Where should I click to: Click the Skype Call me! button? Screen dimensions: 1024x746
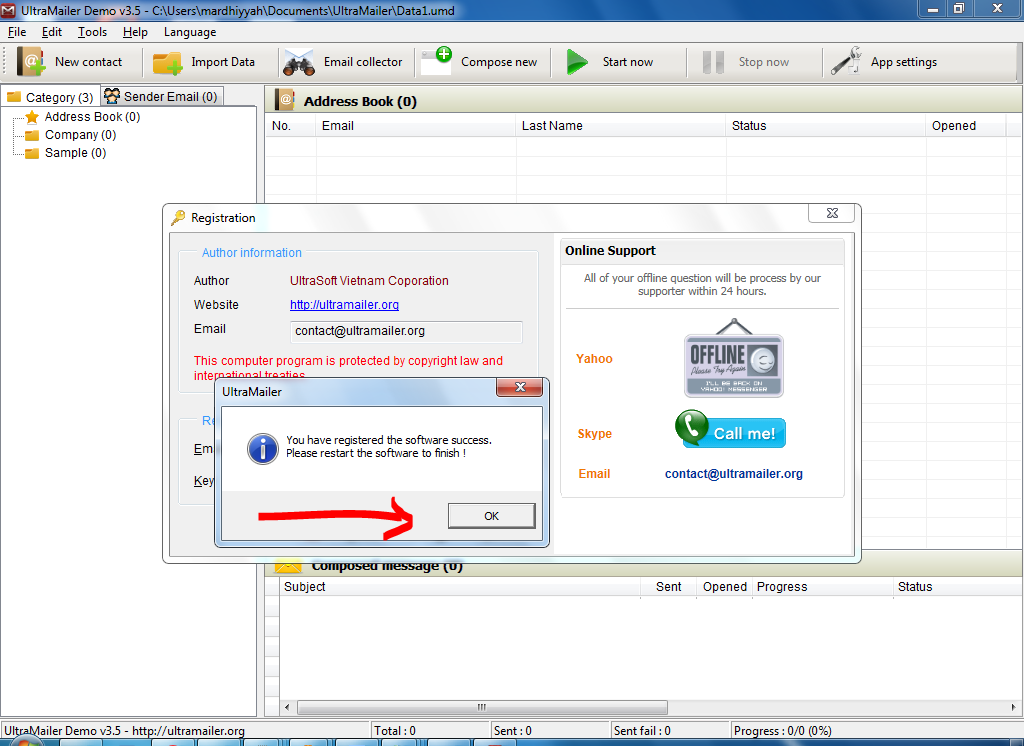[x=730, y=429]
